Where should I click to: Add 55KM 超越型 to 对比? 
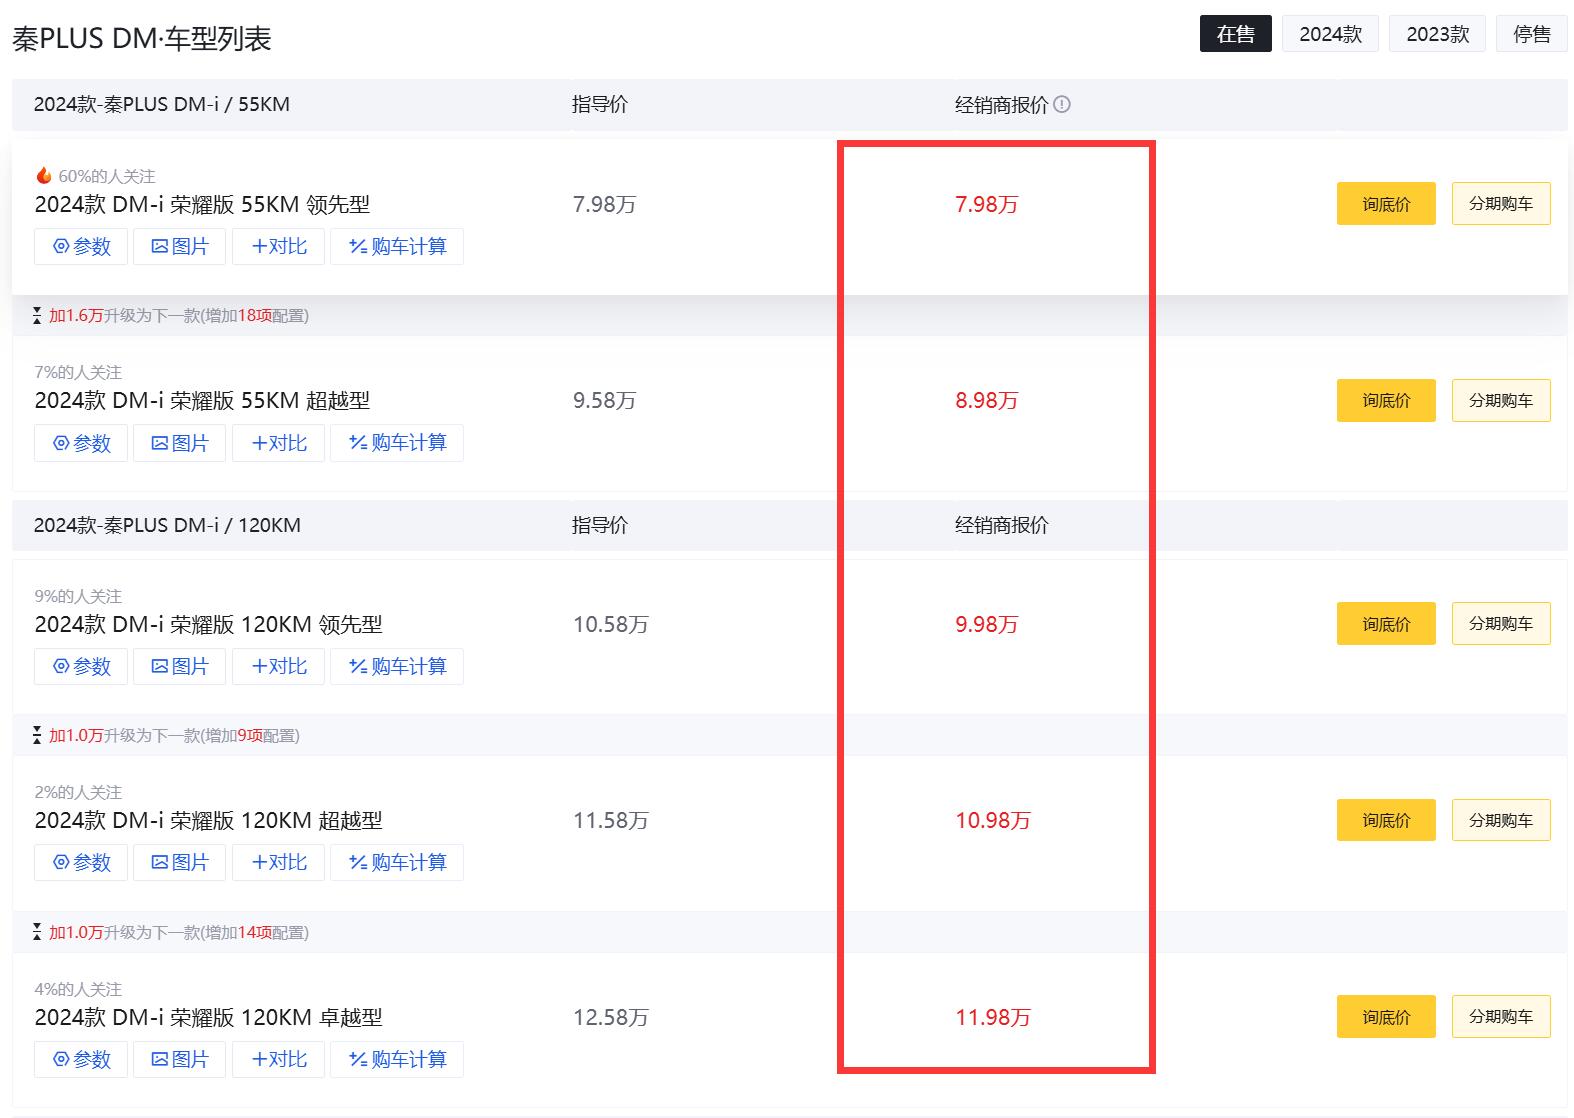[x=278, y=443]
